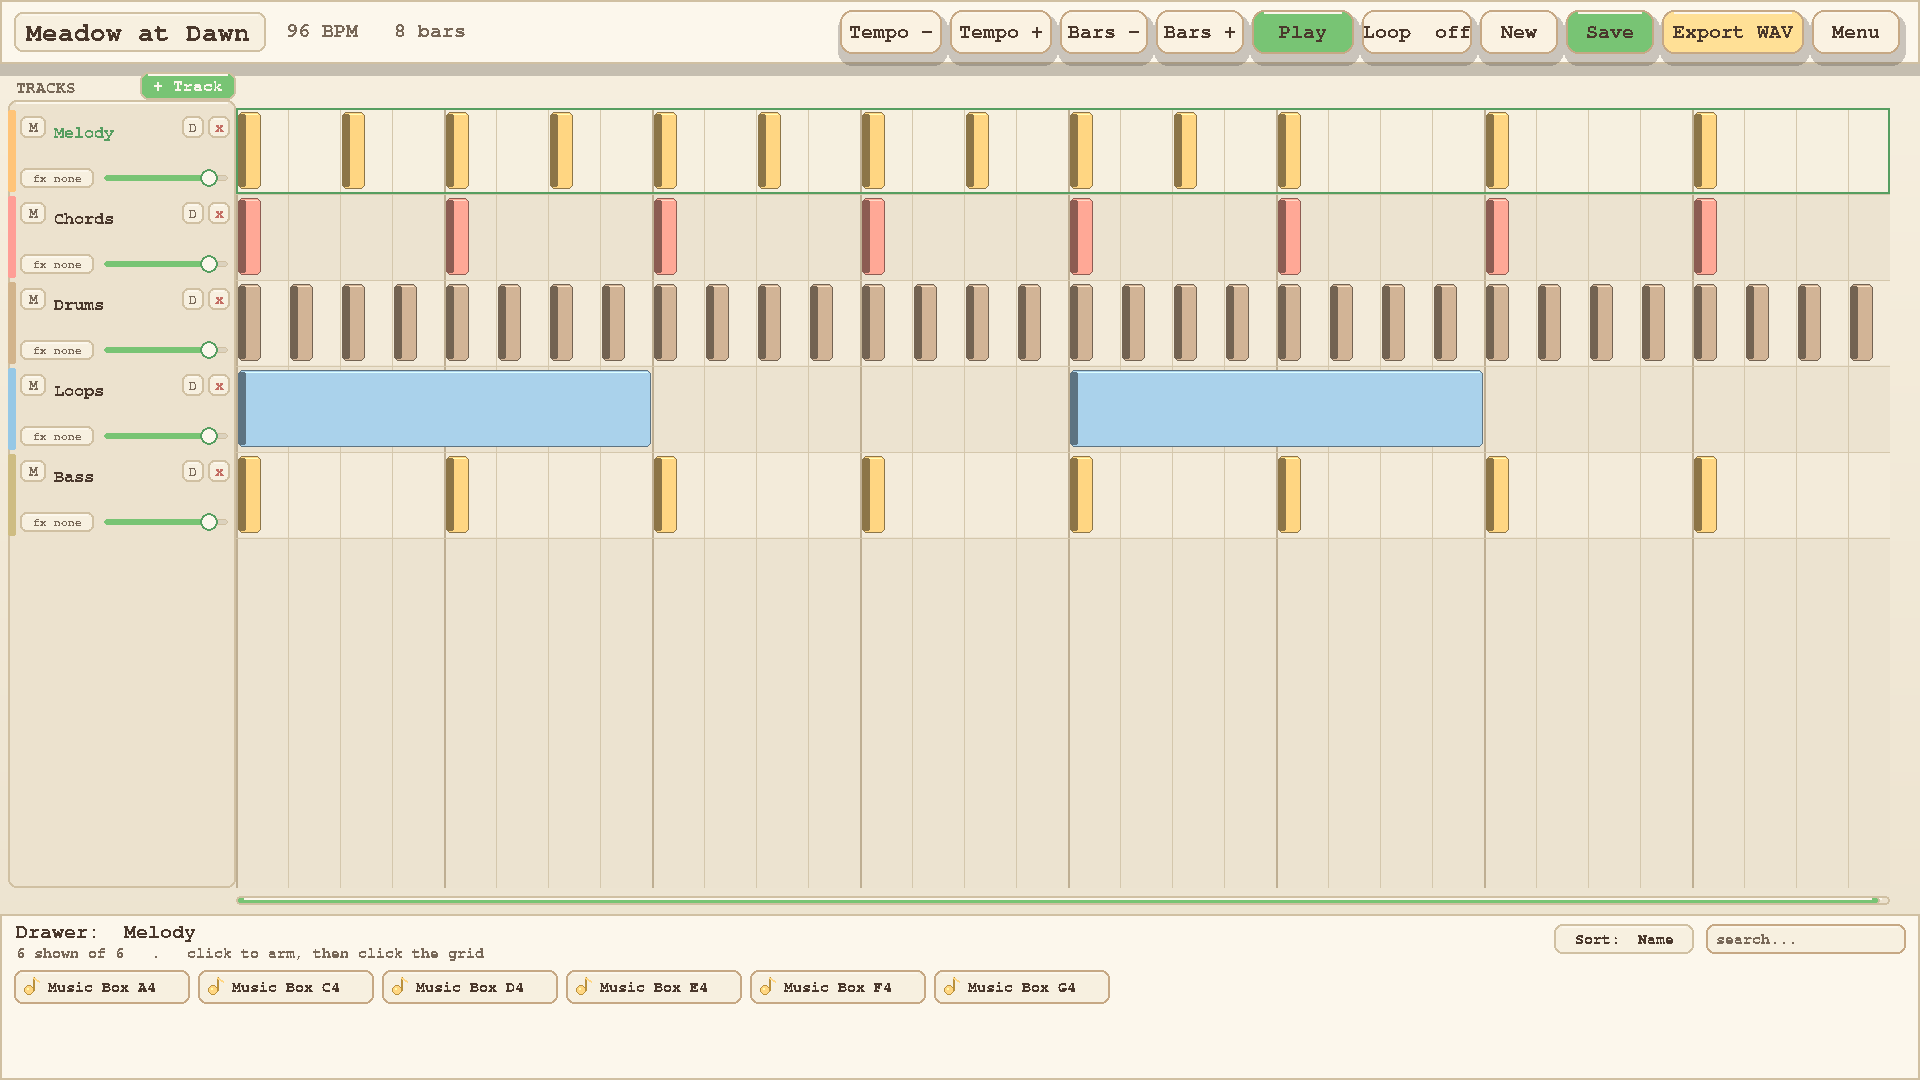Open fx dropdown on Chords track
This screenshot has height=1080, width=1920.
[57, 265]
